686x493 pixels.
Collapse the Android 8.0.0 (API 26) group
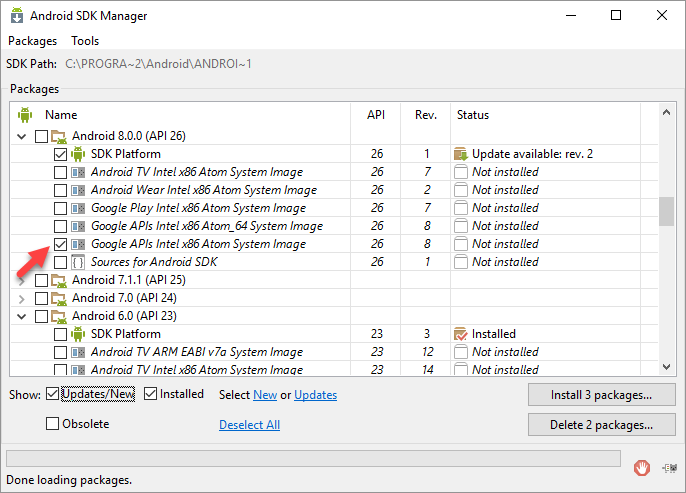click(x=21, y=136)
